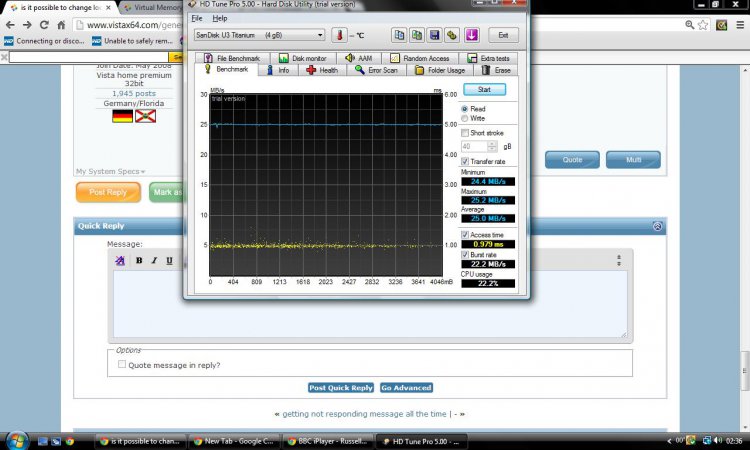This screenshot has height=450, width=750.
Task: Click the '1,945 posts' link
Action: pyautogui.click(x=134, y=93)
